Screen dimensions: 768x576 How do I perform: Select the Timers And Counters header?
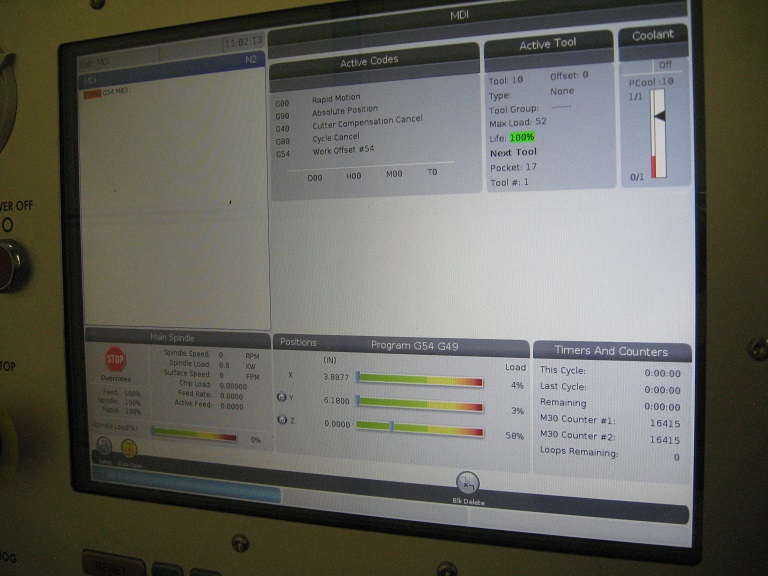pos(612,351)
